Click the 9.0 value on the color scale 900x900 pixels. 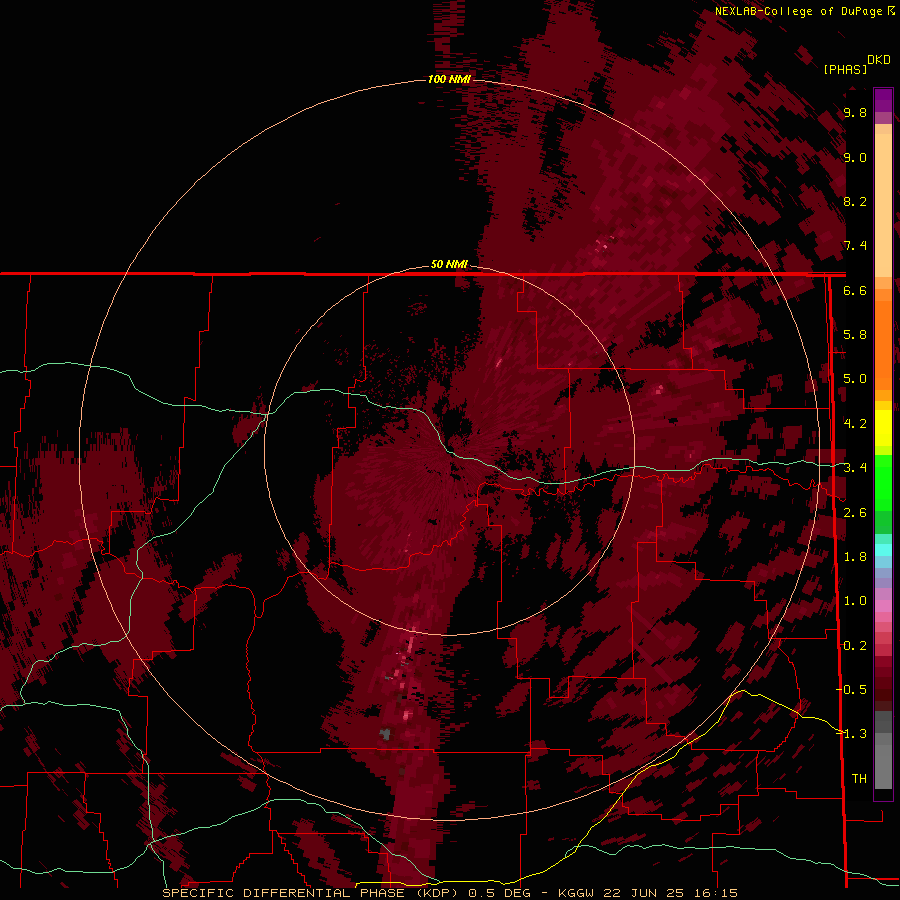click(855, 157)
